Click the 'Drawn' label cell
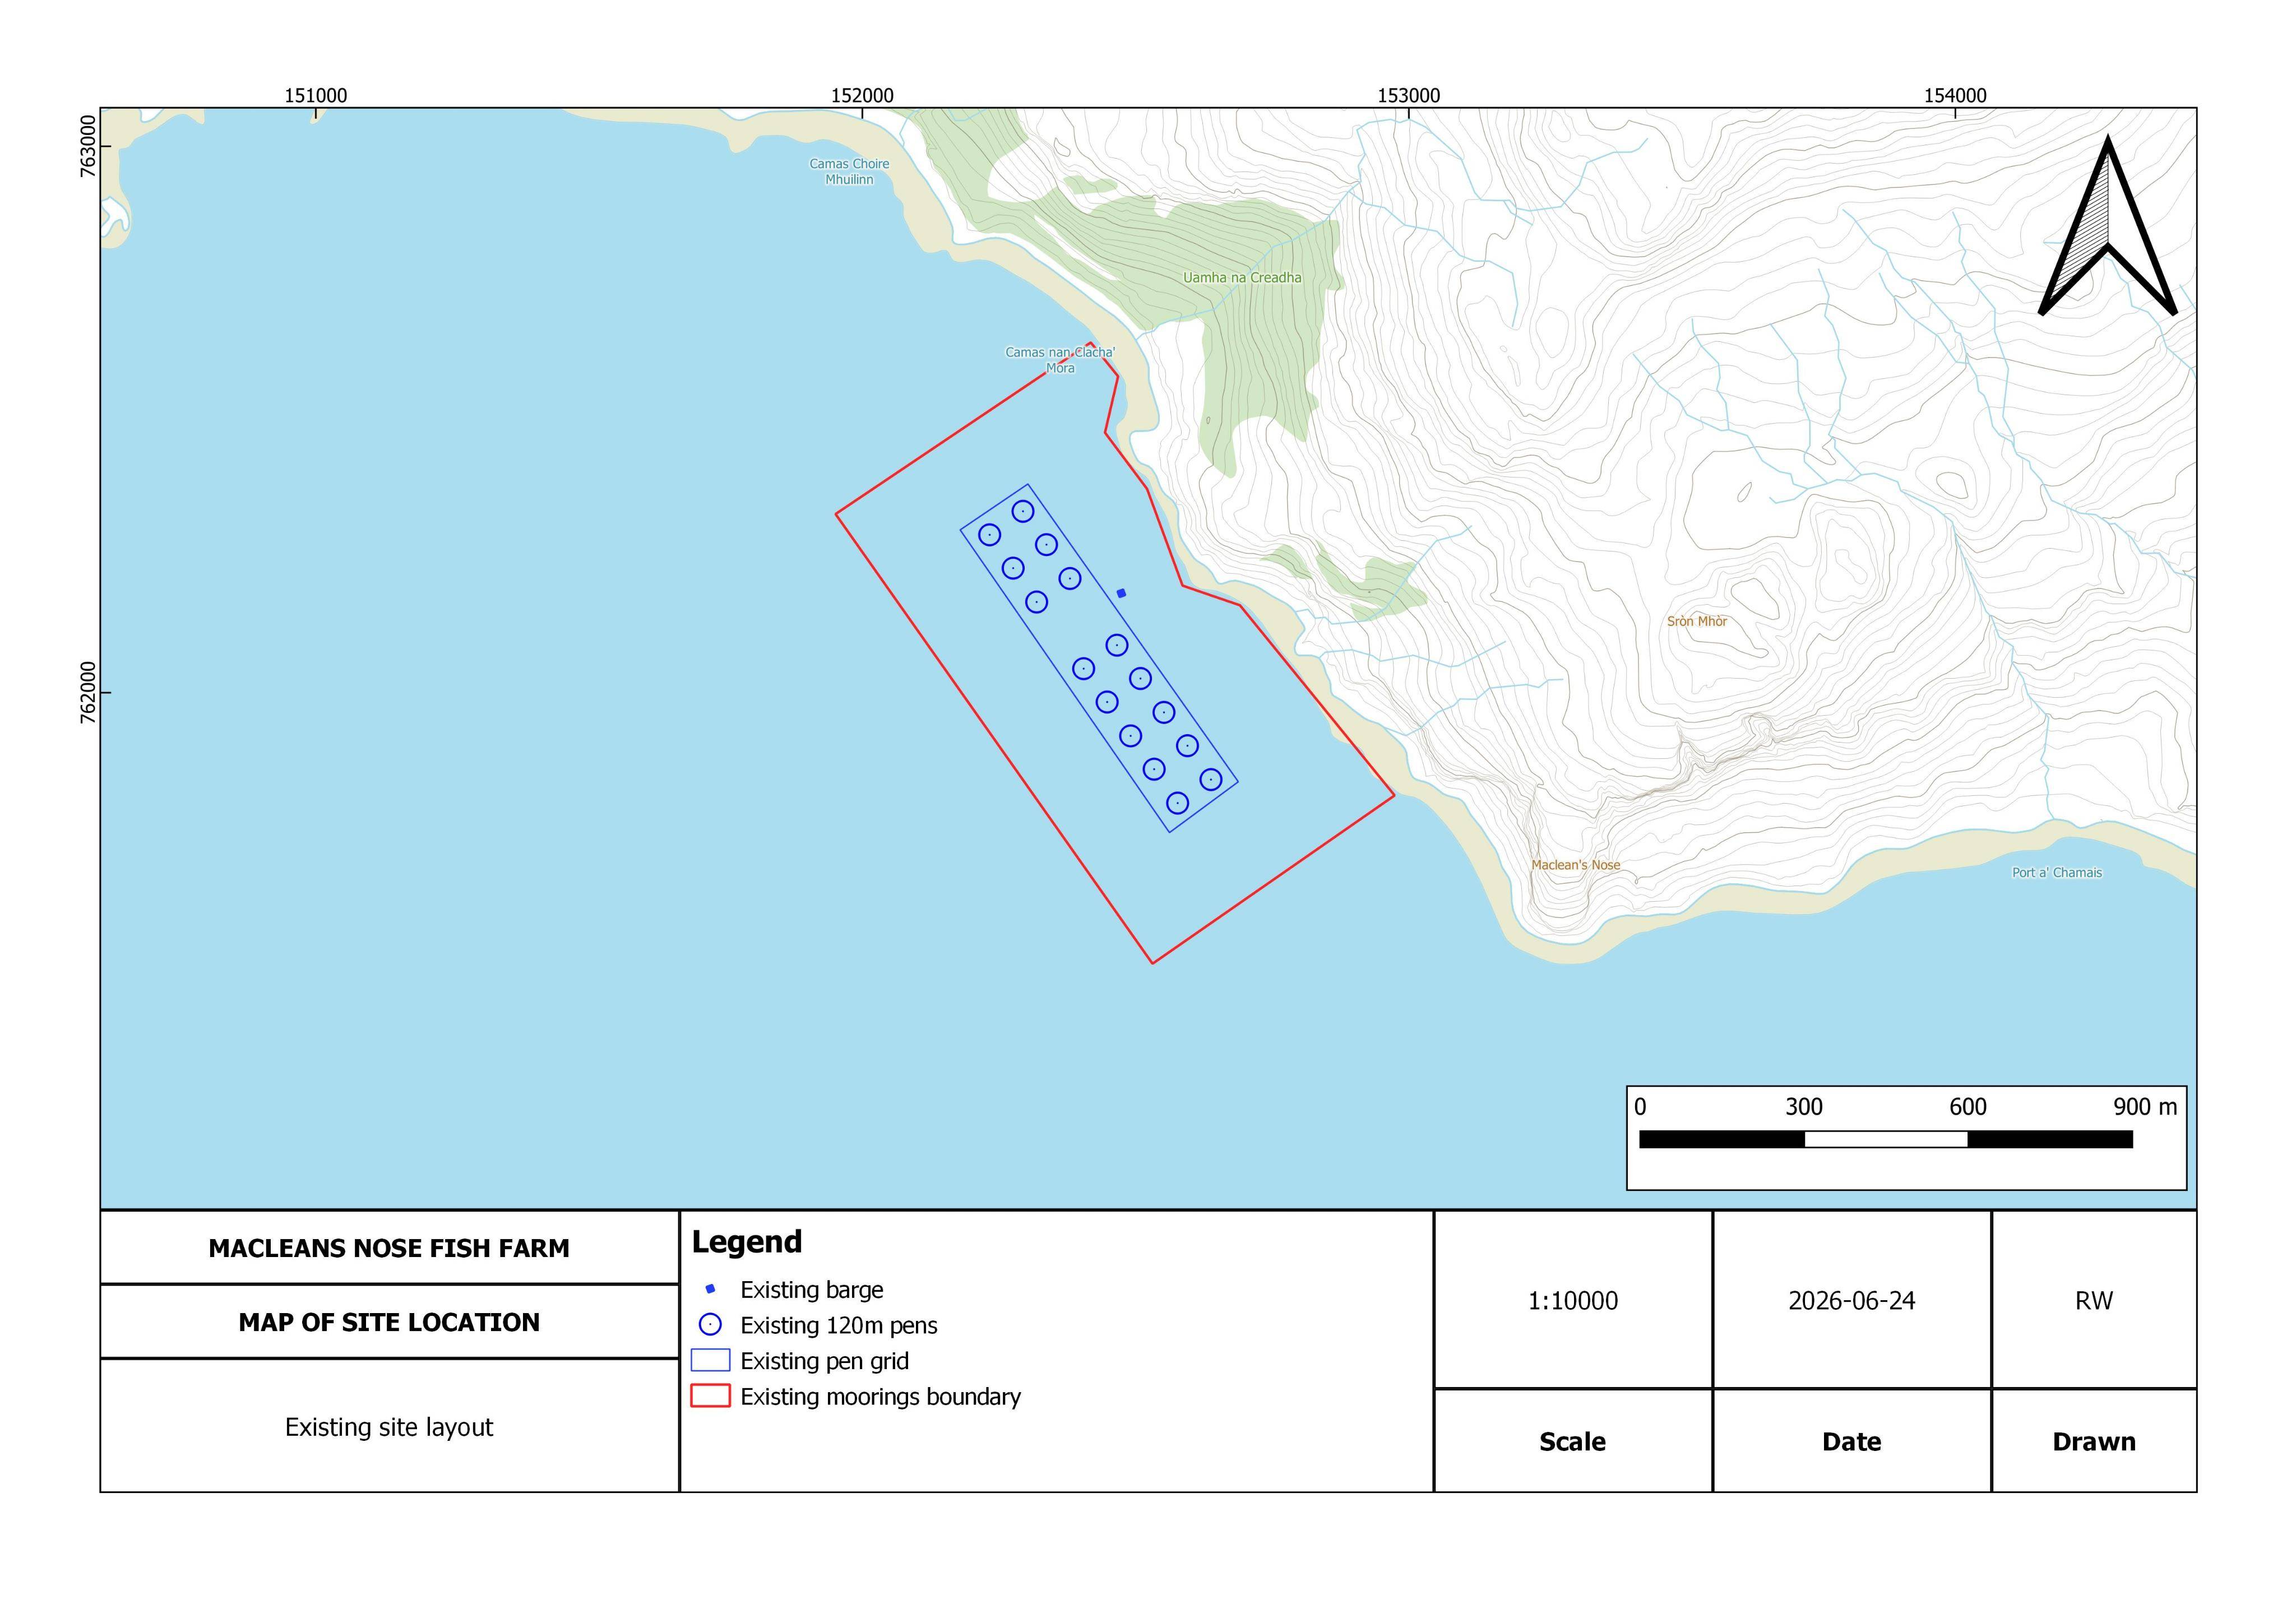The width and height of the screenshot is (2296, 1623). tap(2094, 1441)
